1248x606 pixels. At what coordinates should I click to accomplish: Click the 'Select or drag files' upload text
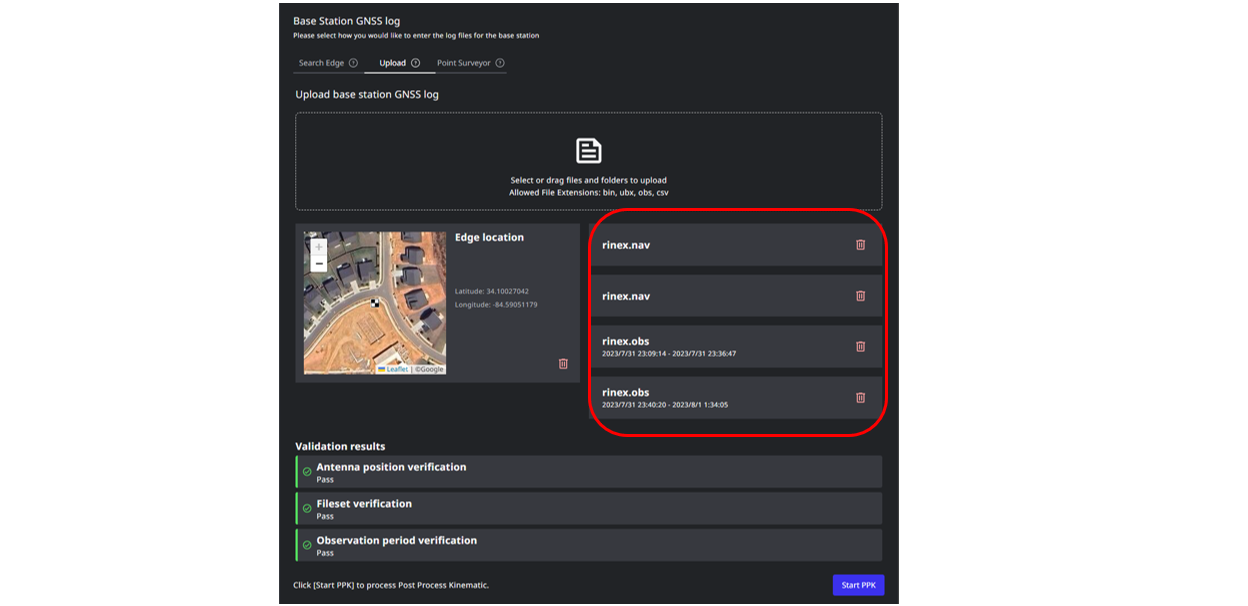click(x=588, y=181)
